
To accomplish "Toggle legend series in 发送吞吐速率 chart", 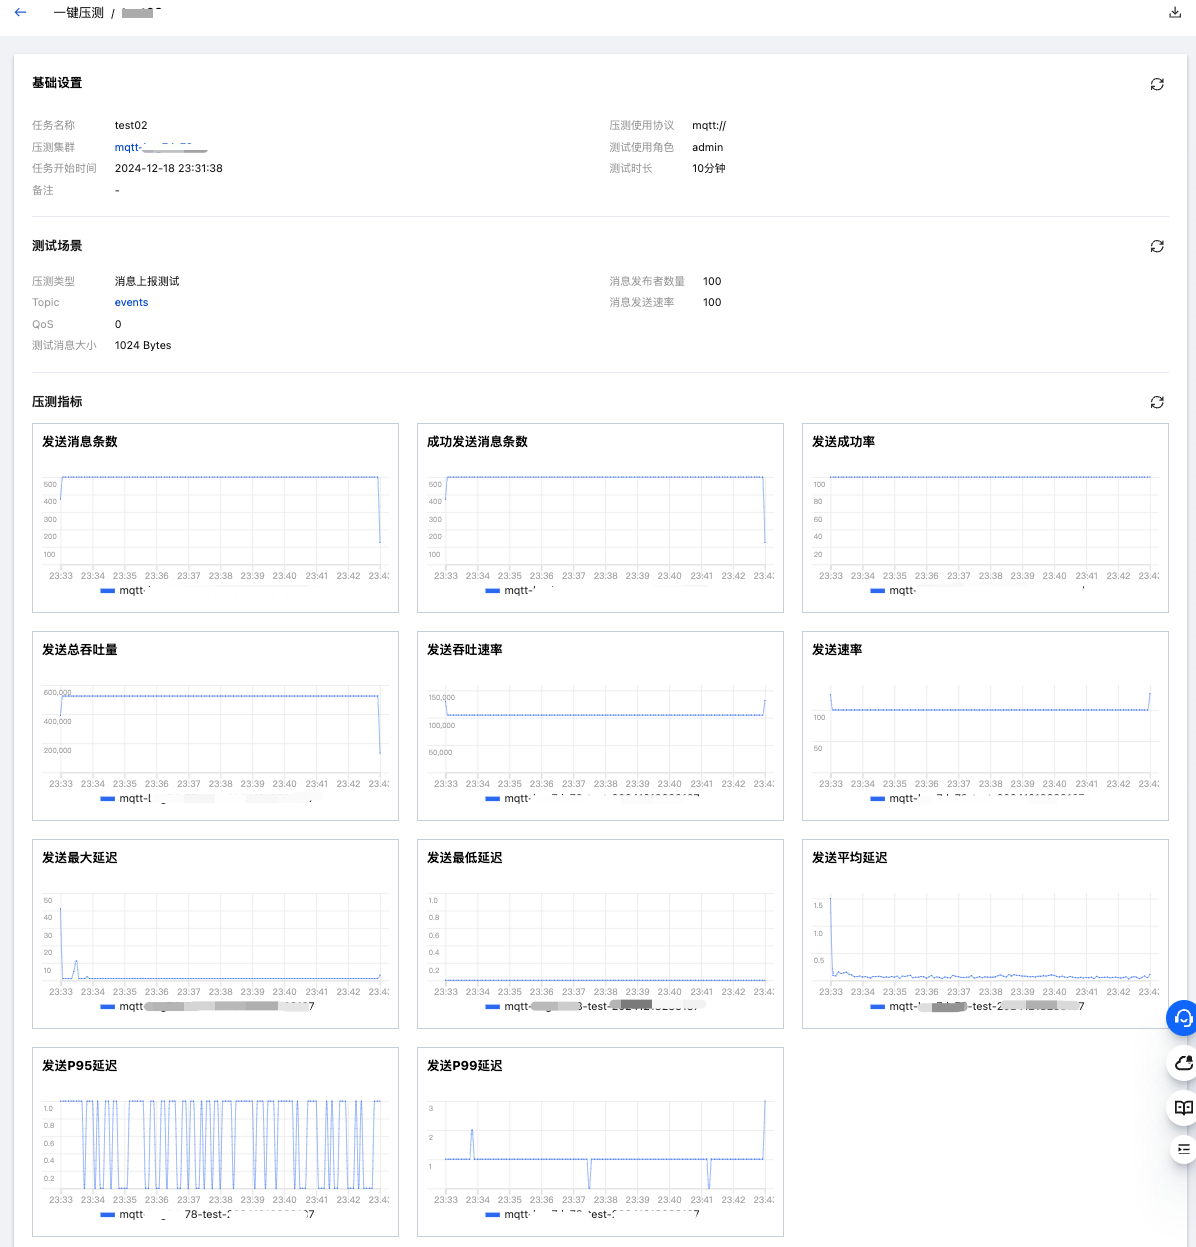I will (592, 799).
